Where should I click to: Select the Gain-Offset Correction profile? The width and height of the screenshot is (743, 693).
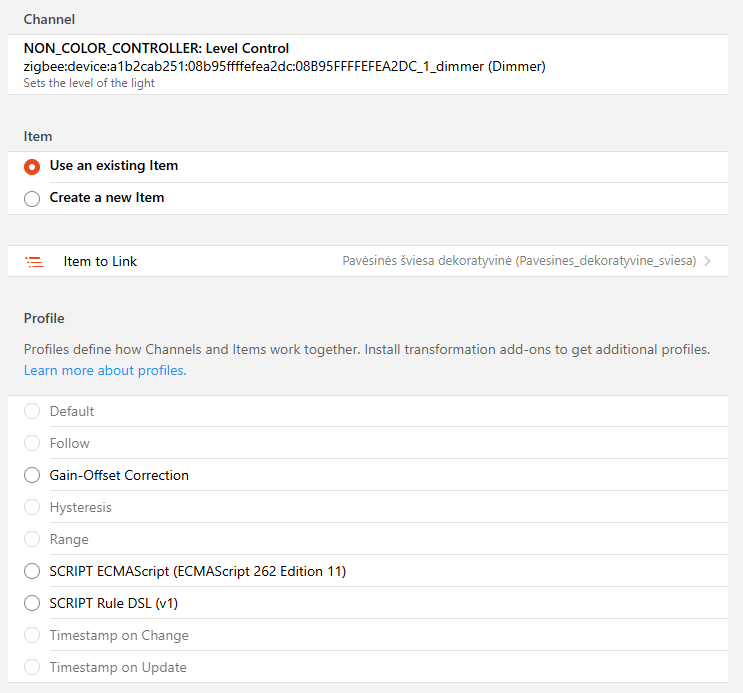click(x=32, y=475)
